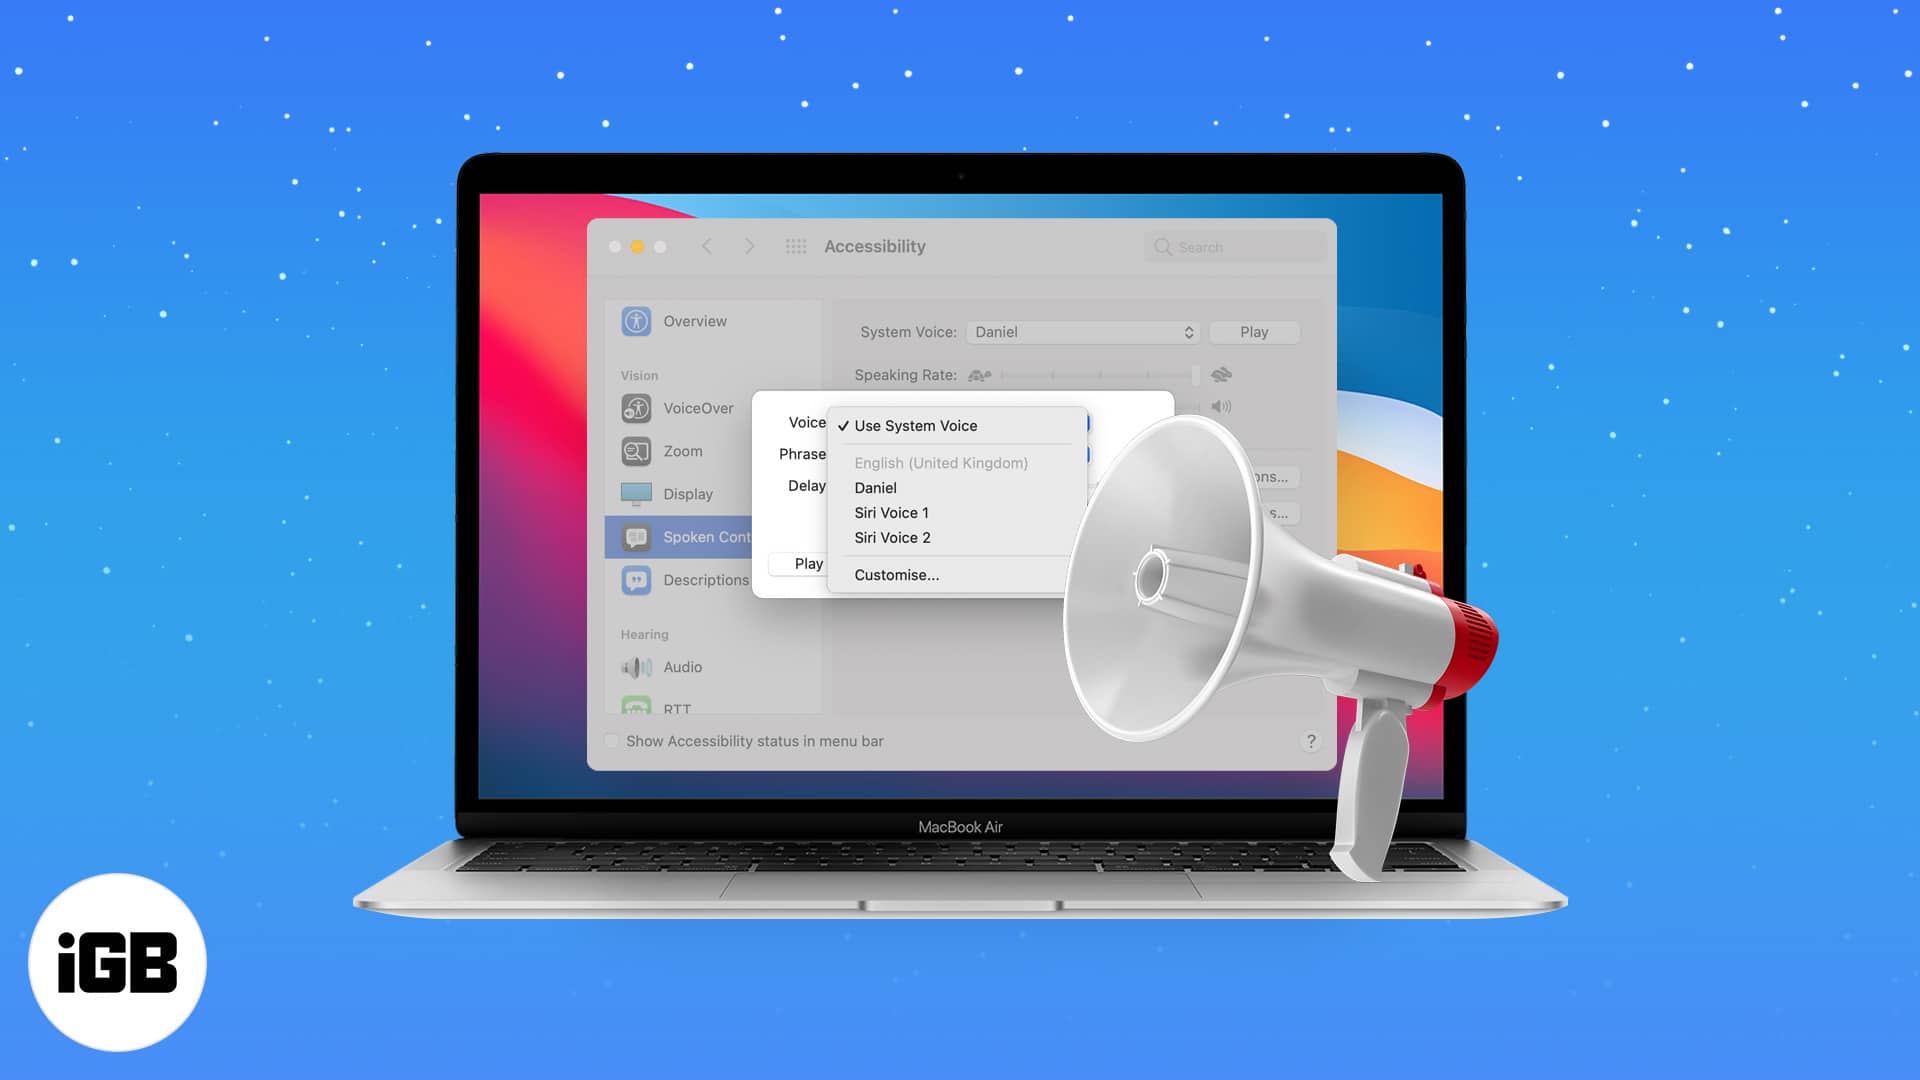This screenshot has height=1080, width=1920.
Task: Click the Overview icon in sidebar
Action: (636, 320)
